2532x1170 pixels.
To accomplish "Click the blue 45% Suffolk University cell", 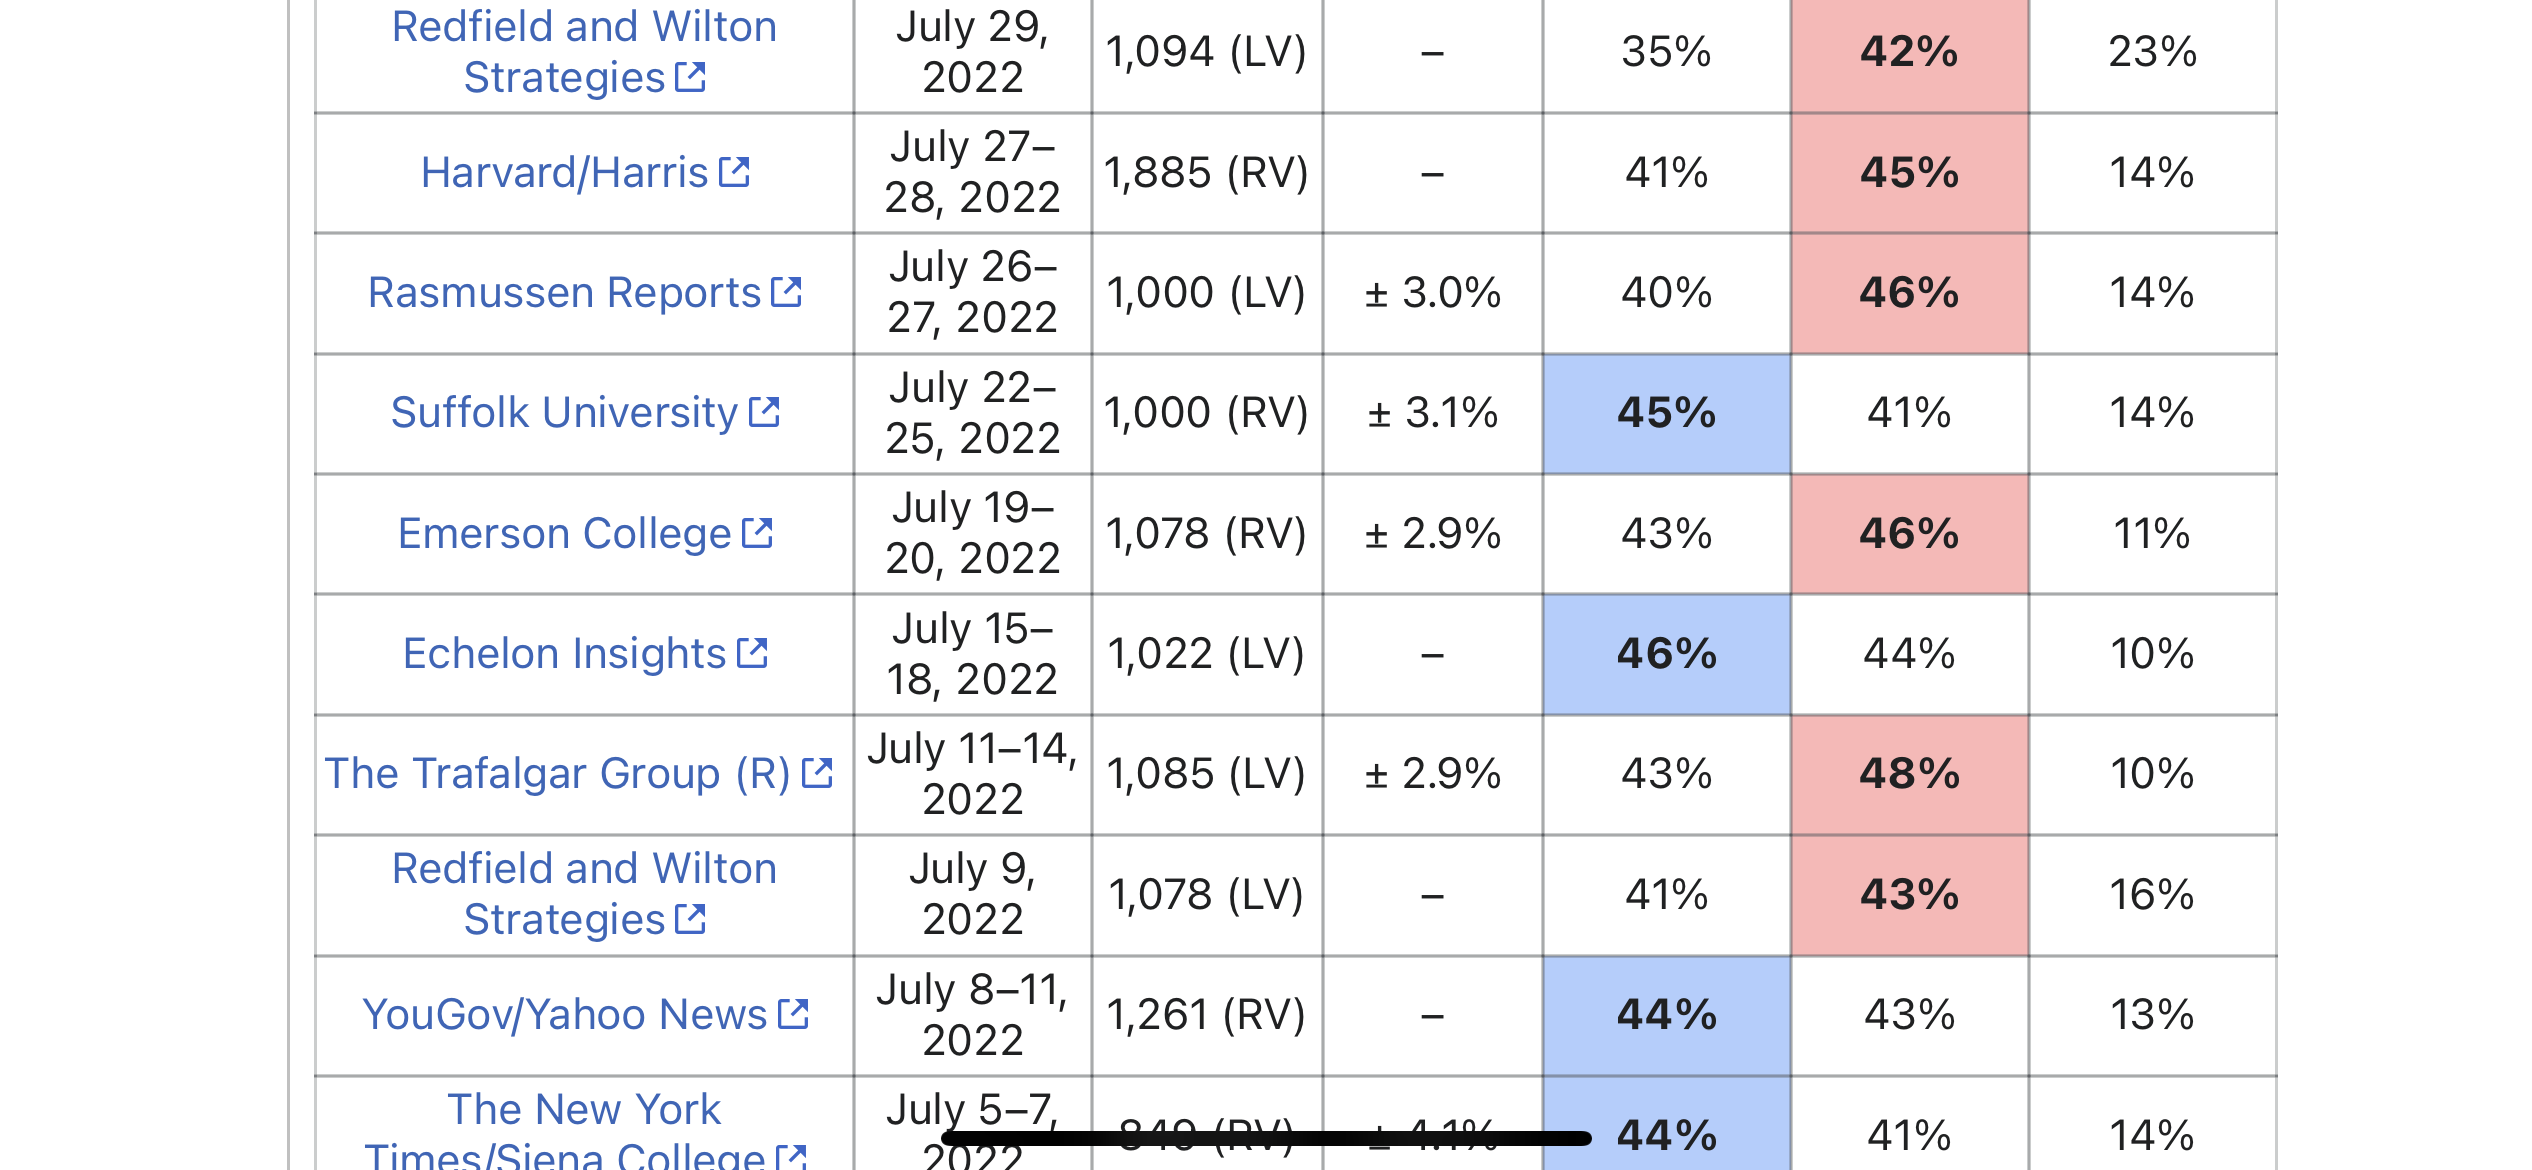I will (1666, 413).
